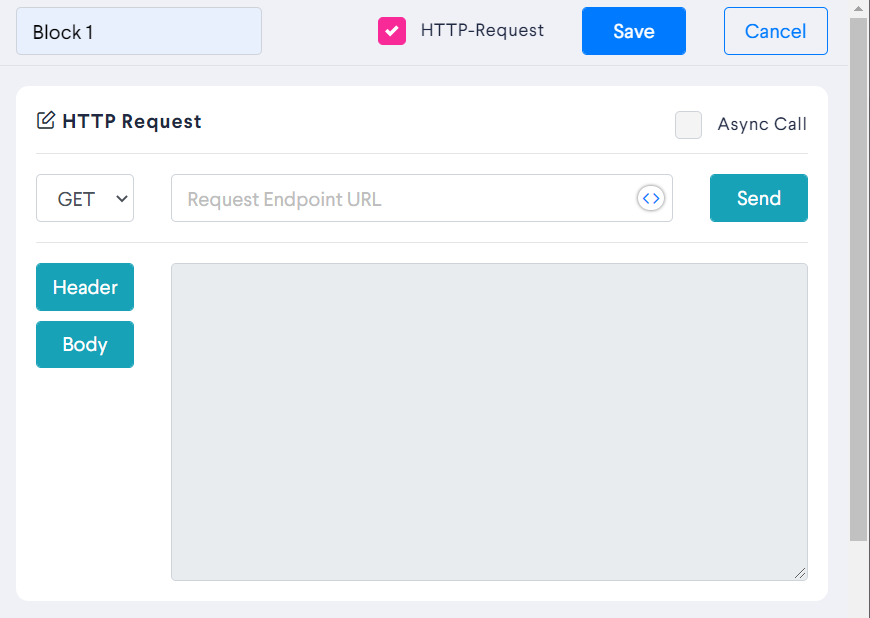The width and height of the screenshot is (870, 618).
Task: Expand the method list using the chevron arrow
Action: click(x=122, y=199)
